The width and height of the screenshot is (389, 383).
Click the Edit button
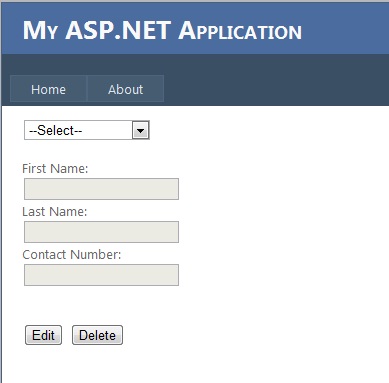(44, 335)
